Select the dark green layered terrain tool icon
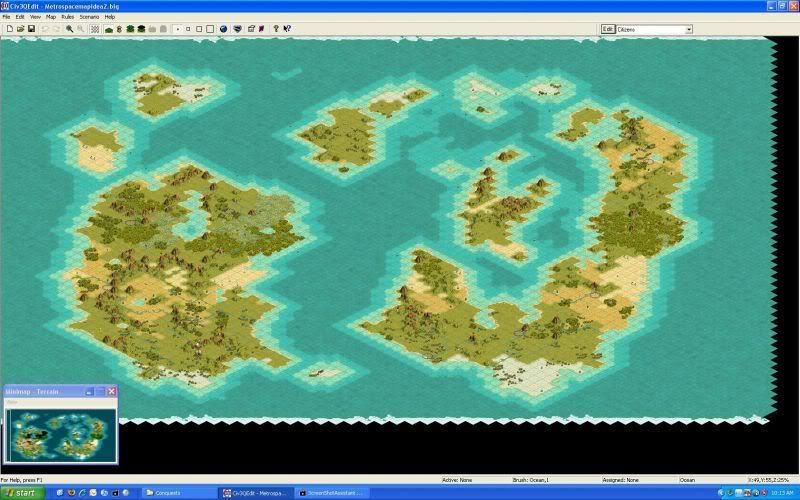The height and width of the screenshot is (500, 800). (x=141, y=29)
